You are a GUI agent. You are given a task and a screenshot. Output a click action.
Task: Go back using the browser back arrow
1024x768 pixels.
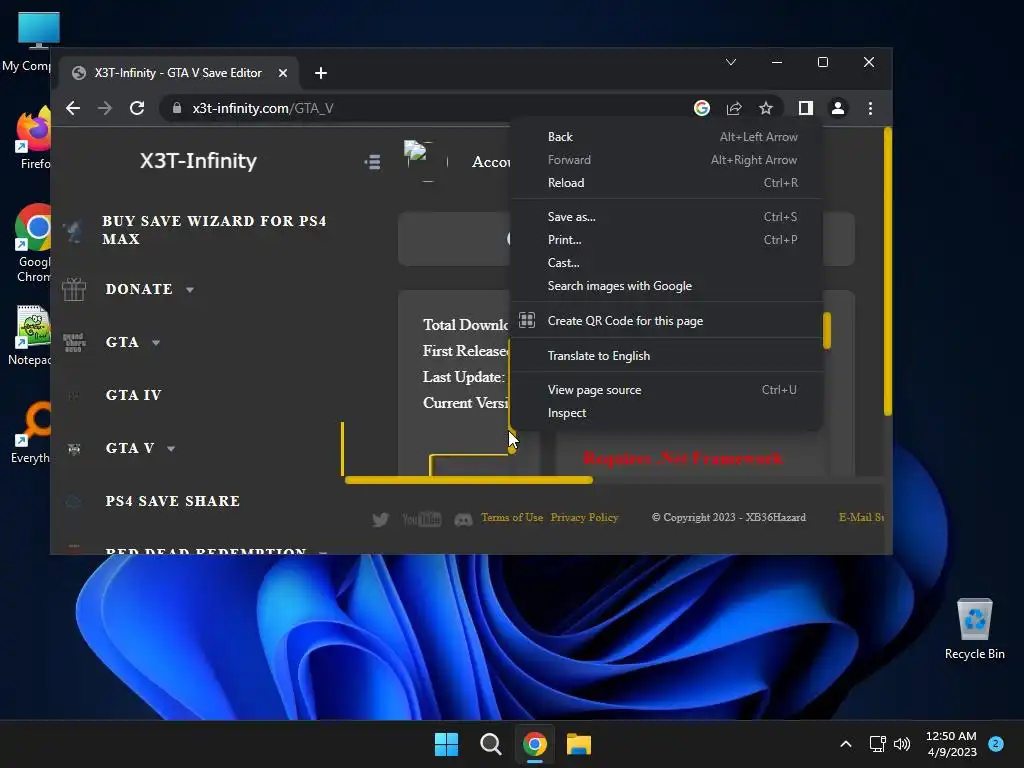(x=73, y=108)
